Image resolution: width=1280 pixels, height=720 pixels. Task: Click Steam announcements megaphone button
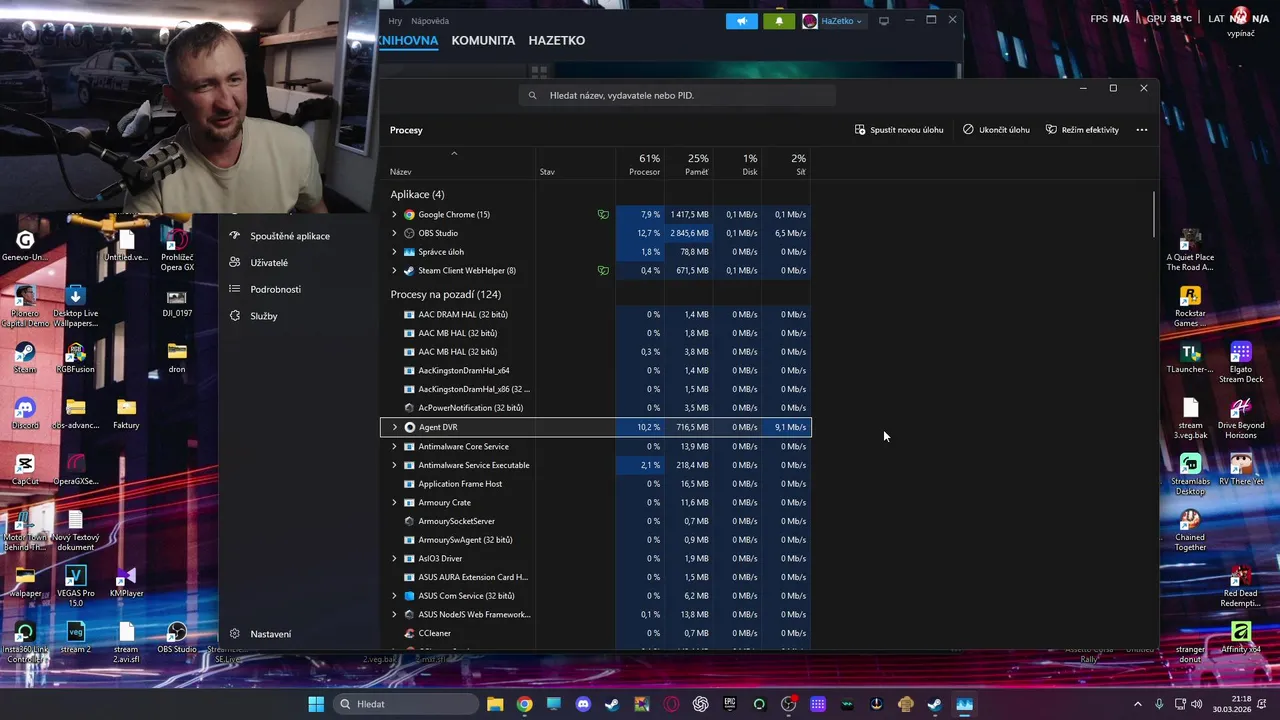pos(742,21)
